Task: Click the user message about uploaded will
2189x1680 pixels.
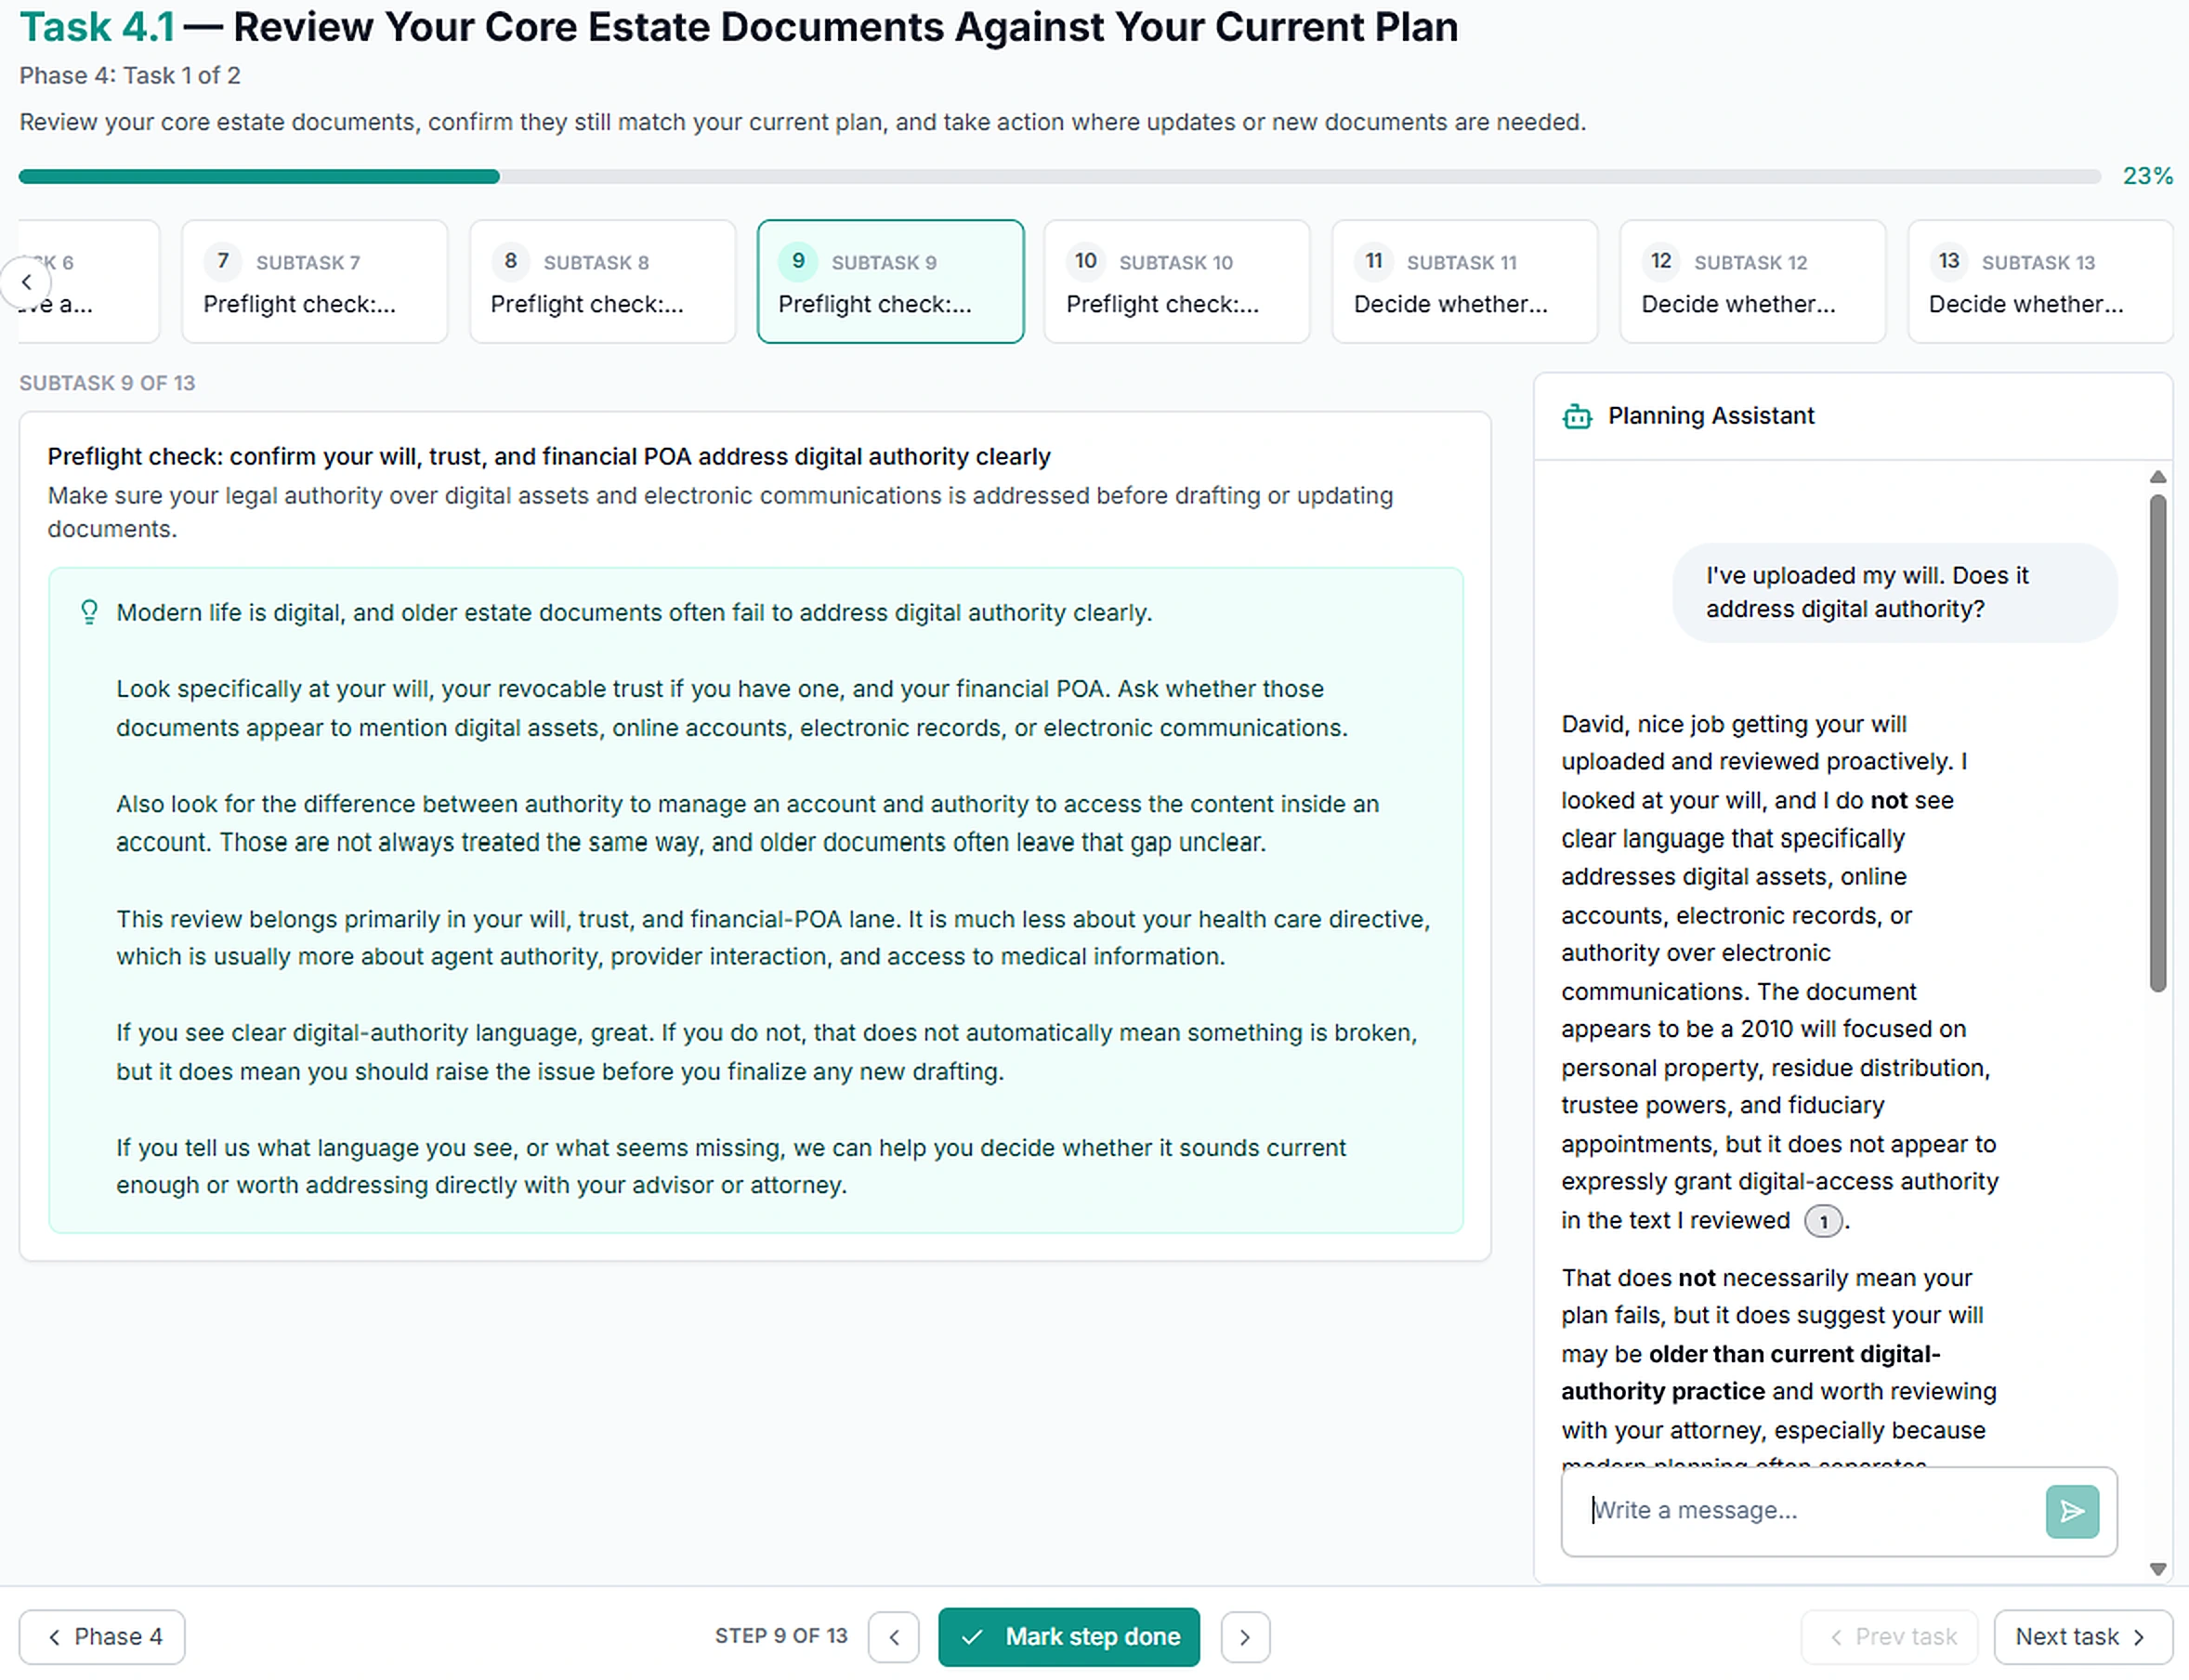Action: 1895,593
